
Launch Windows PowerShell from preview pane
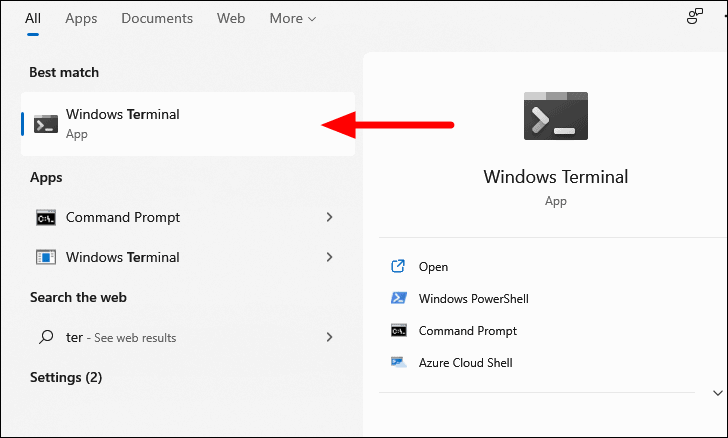(x=474, y=299)
